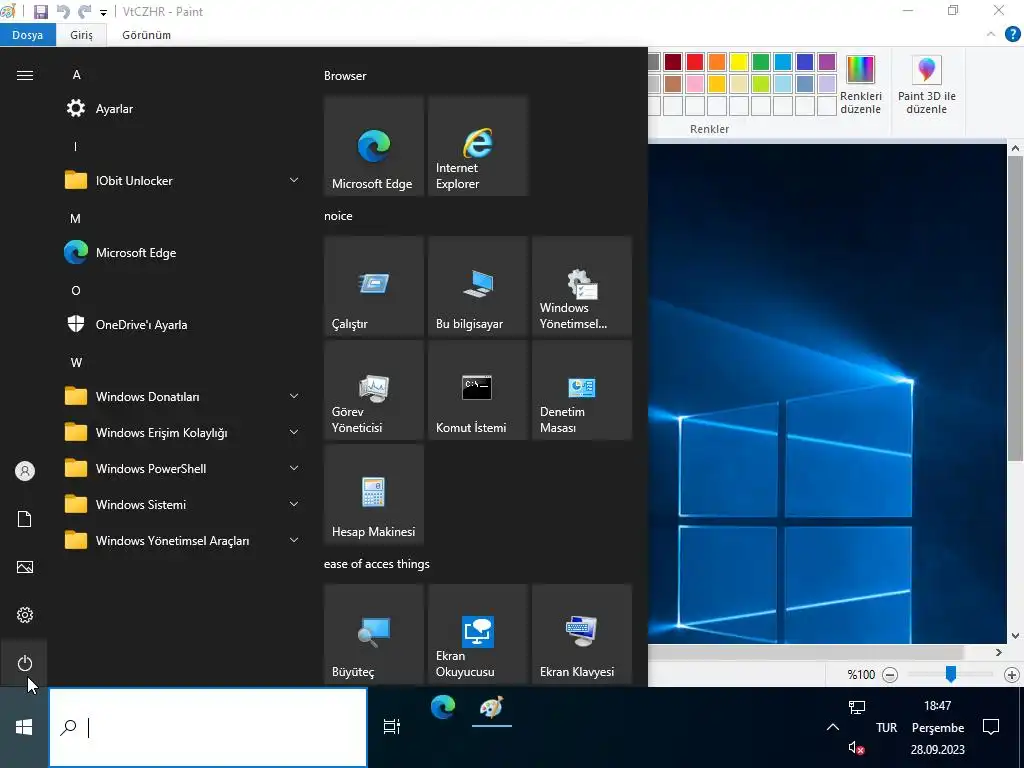Jump to letter A in app list
Viewport: 1024px width, 768px height.
[x=76, y=74]
